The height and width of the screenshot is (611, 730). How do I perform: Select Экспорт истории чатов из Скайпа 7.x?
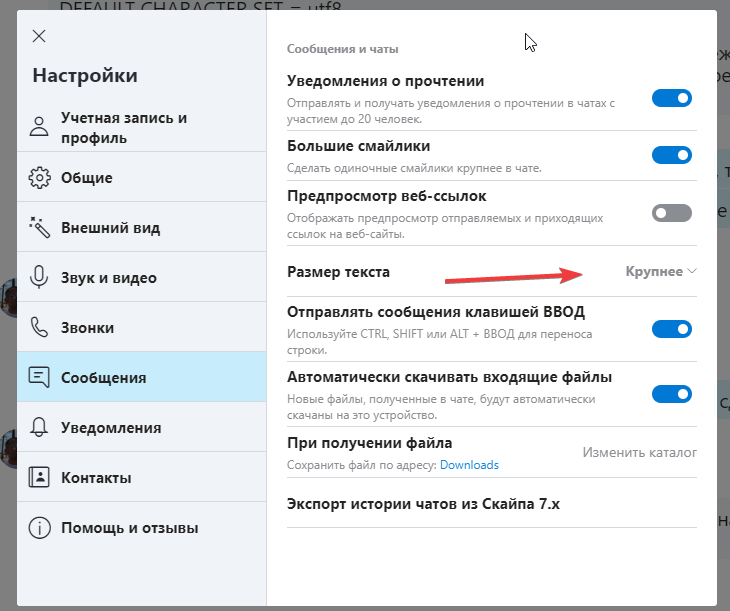tap(423, 504)
